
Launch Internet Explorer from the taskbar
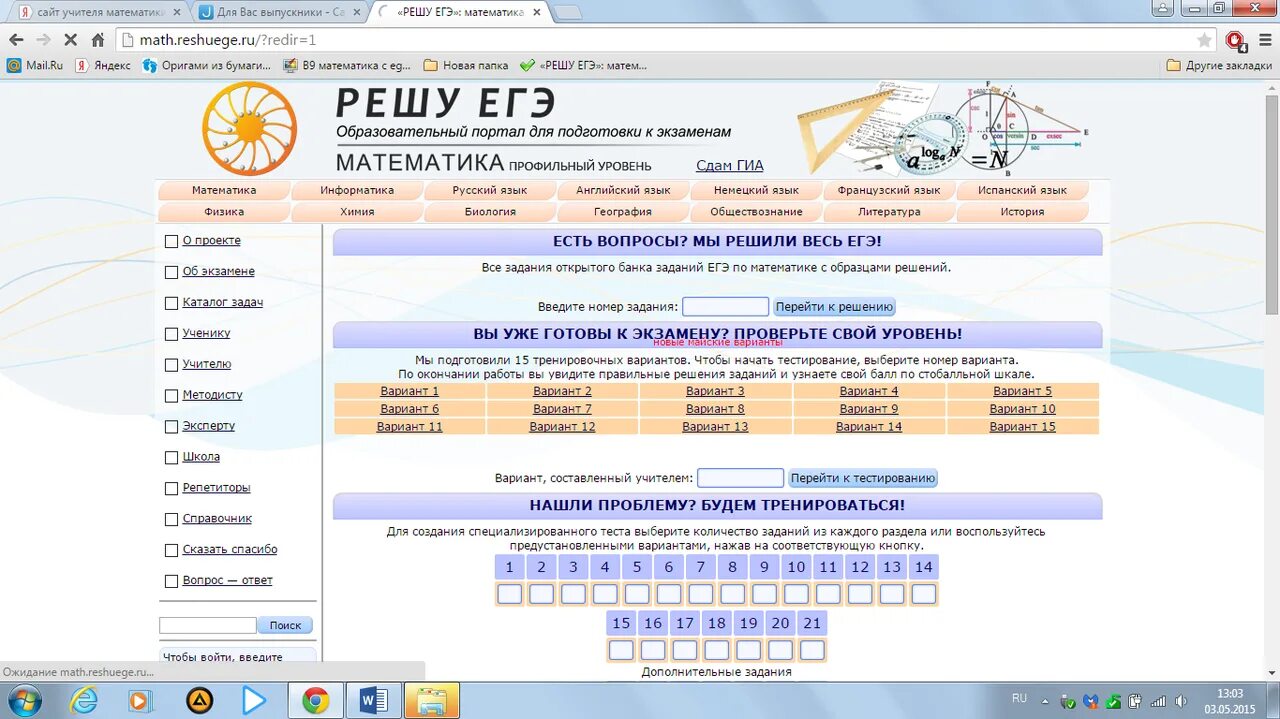84,700
